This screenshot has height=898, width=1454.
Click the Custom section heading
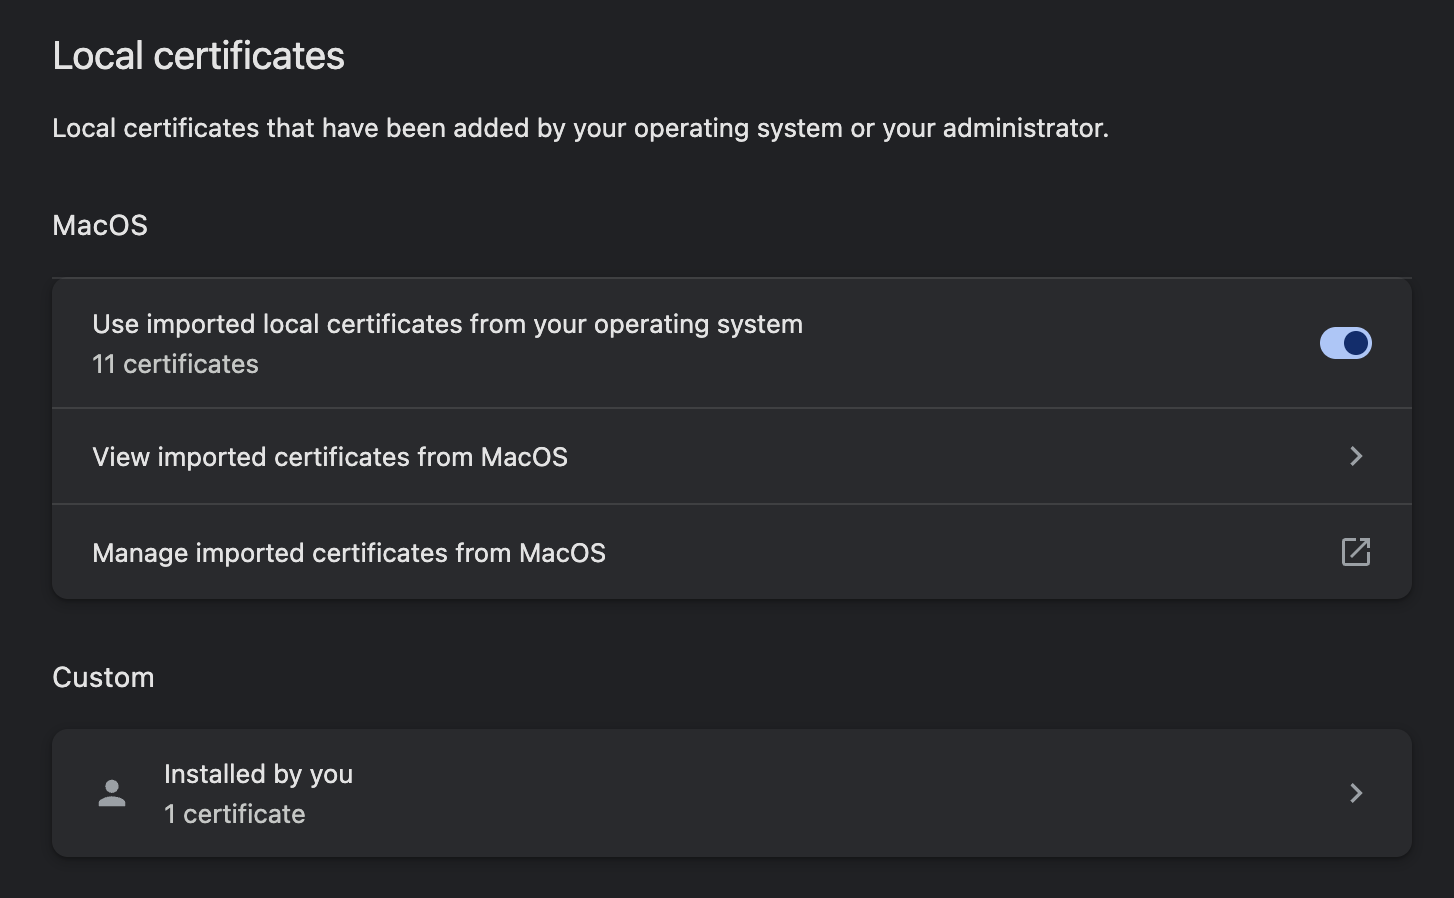pos(103,677)
